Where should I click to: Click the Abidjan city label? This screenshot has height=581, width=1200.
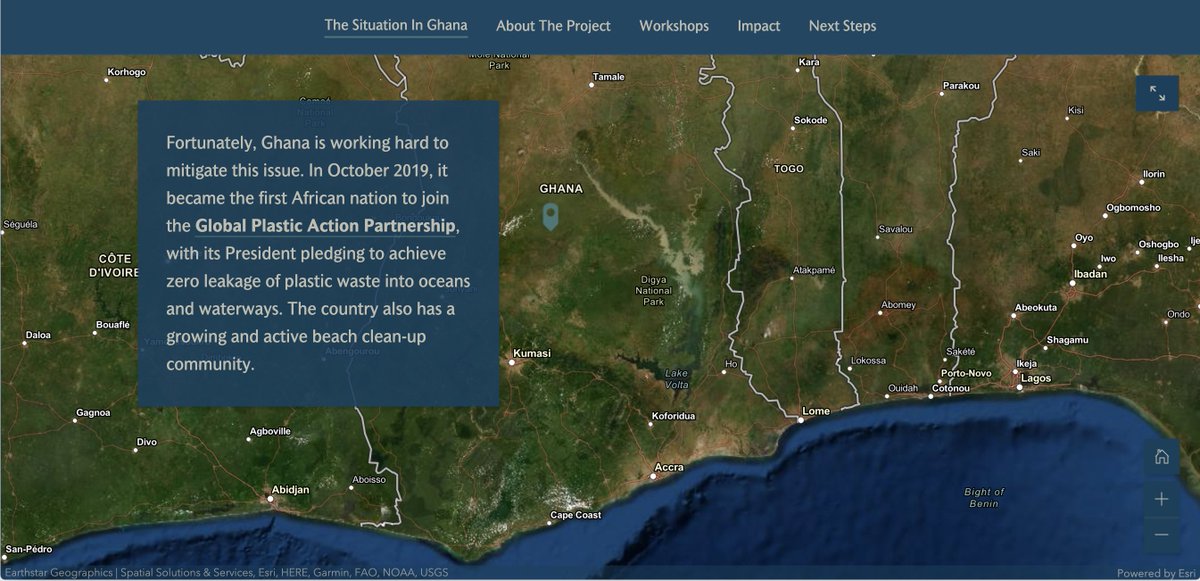click(x=289, y=490)
